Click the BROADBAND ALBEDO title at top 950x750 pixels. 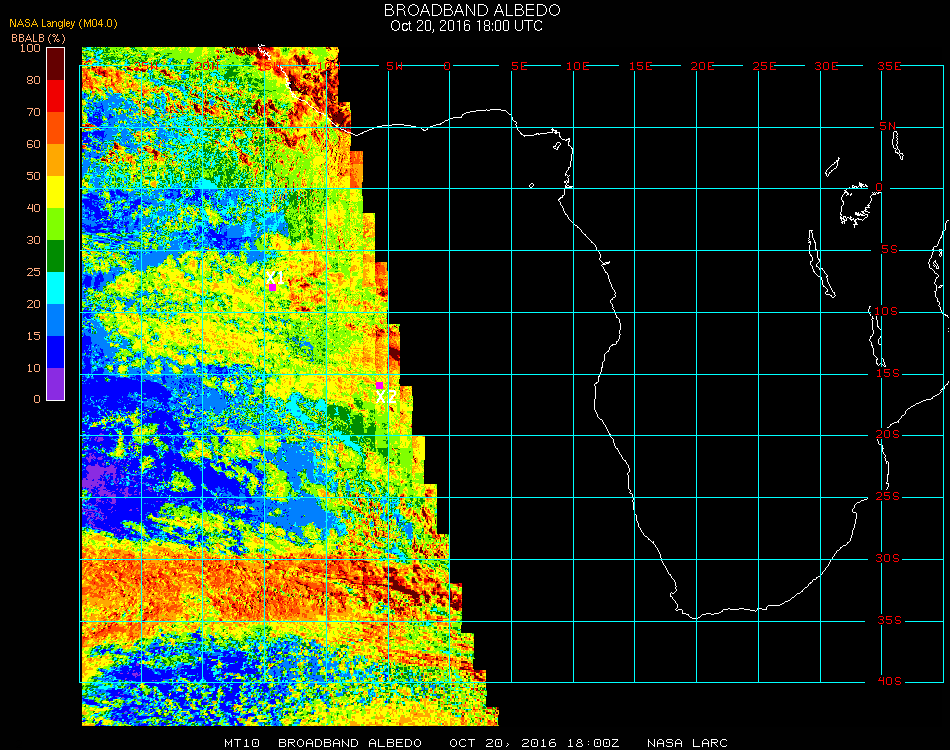472,10
